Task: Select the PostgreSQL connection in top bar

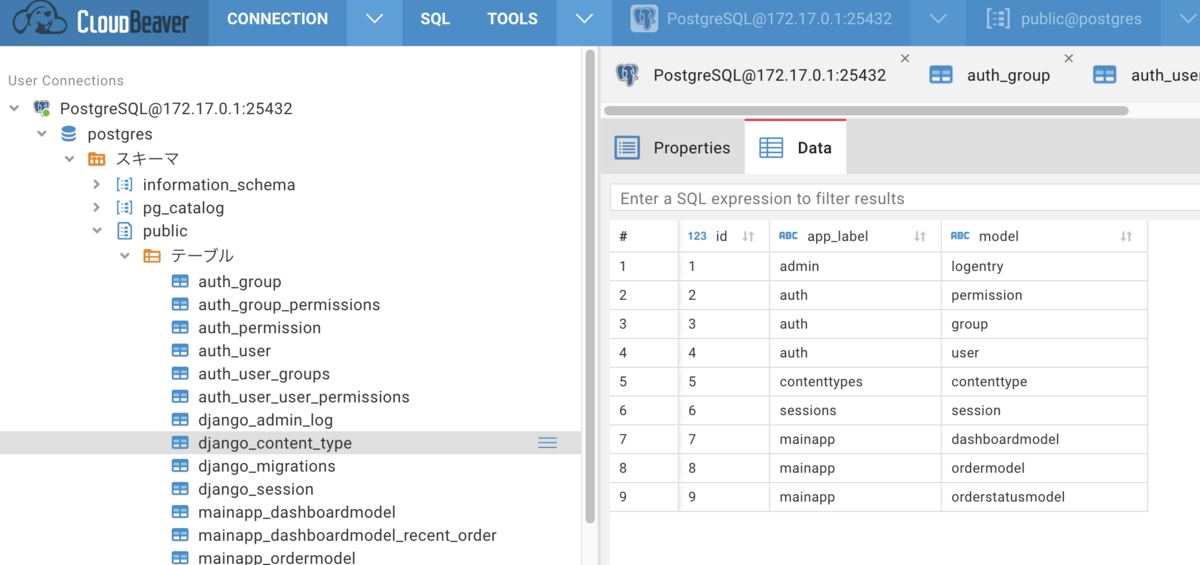Action: click(762, 19)
